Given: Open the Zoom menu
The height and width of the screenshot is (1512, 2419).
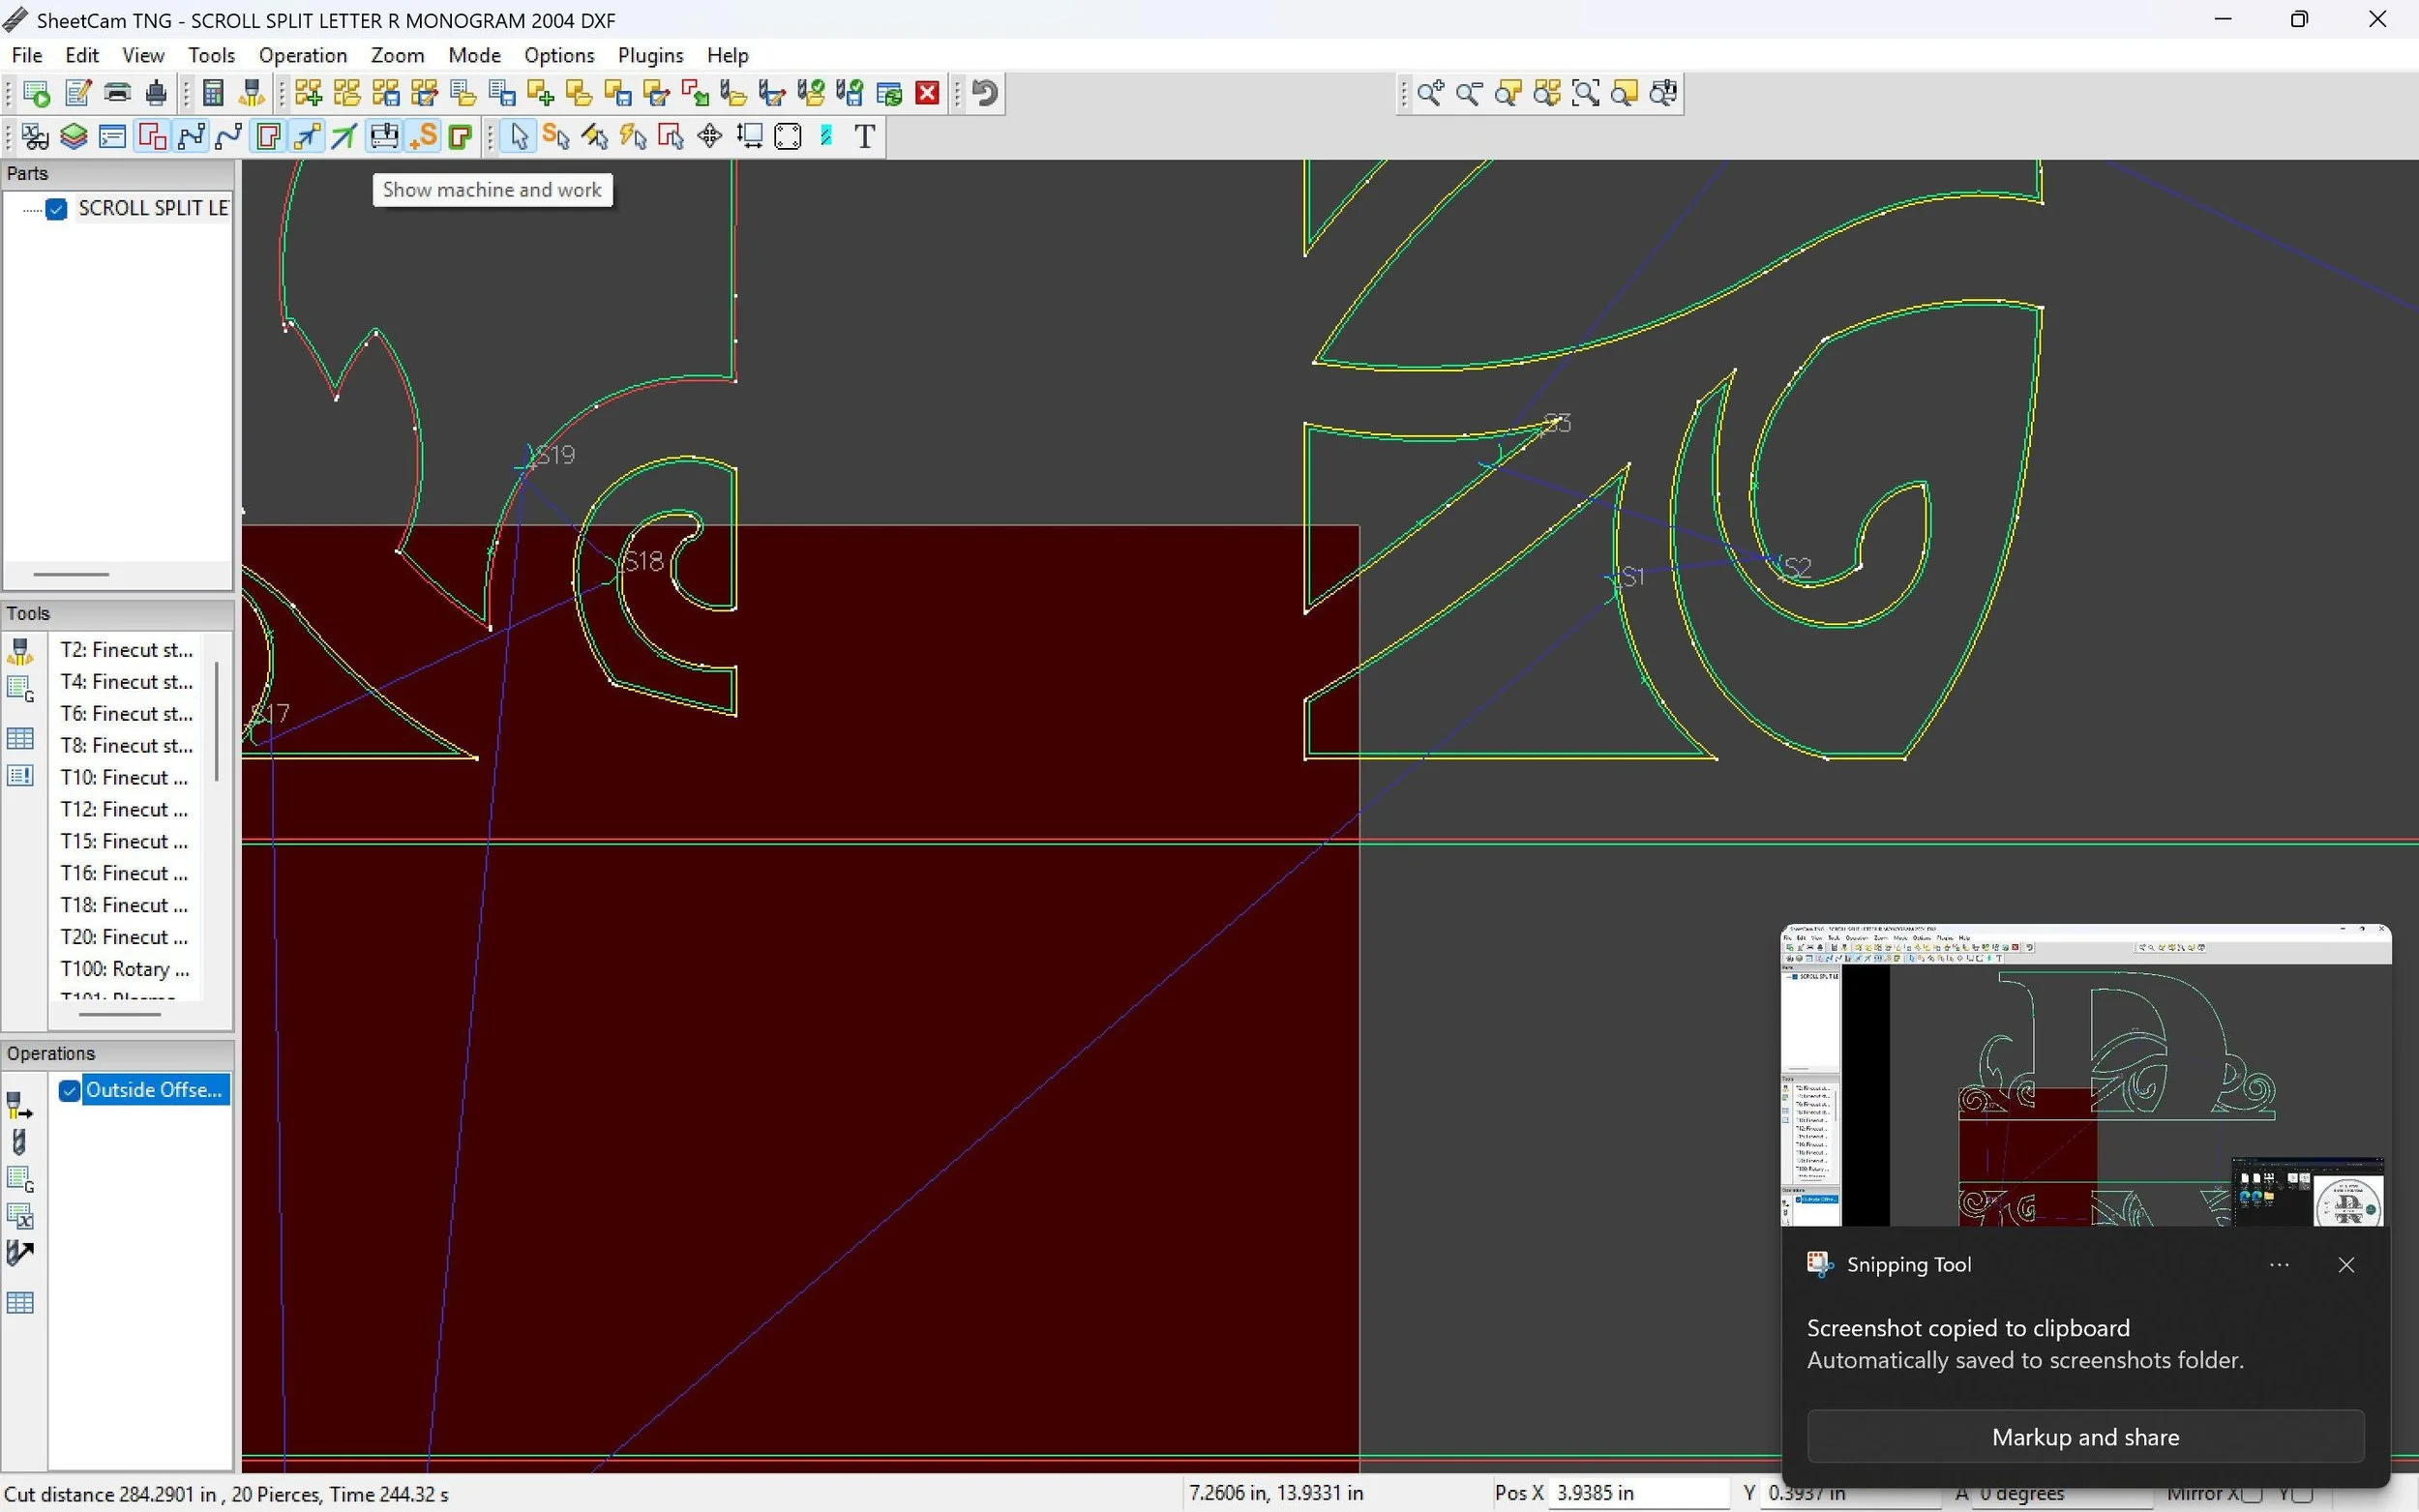Looking at the screenshot, I should tap(397, 55).
